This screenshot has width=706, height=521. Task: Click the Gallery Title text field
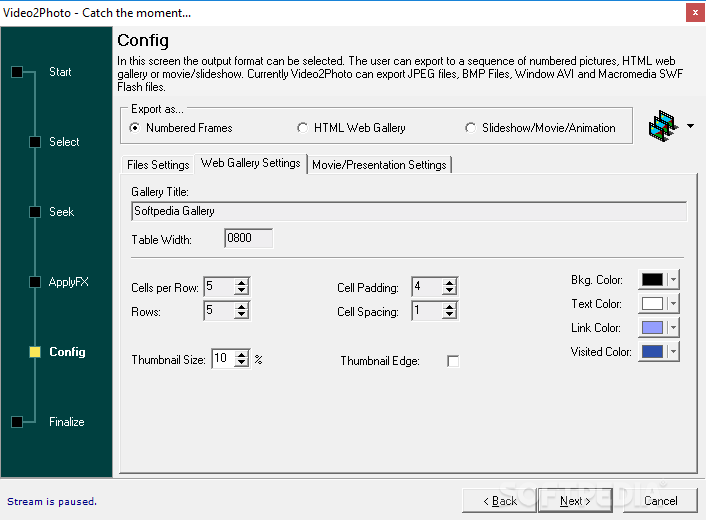pos(409,211)
